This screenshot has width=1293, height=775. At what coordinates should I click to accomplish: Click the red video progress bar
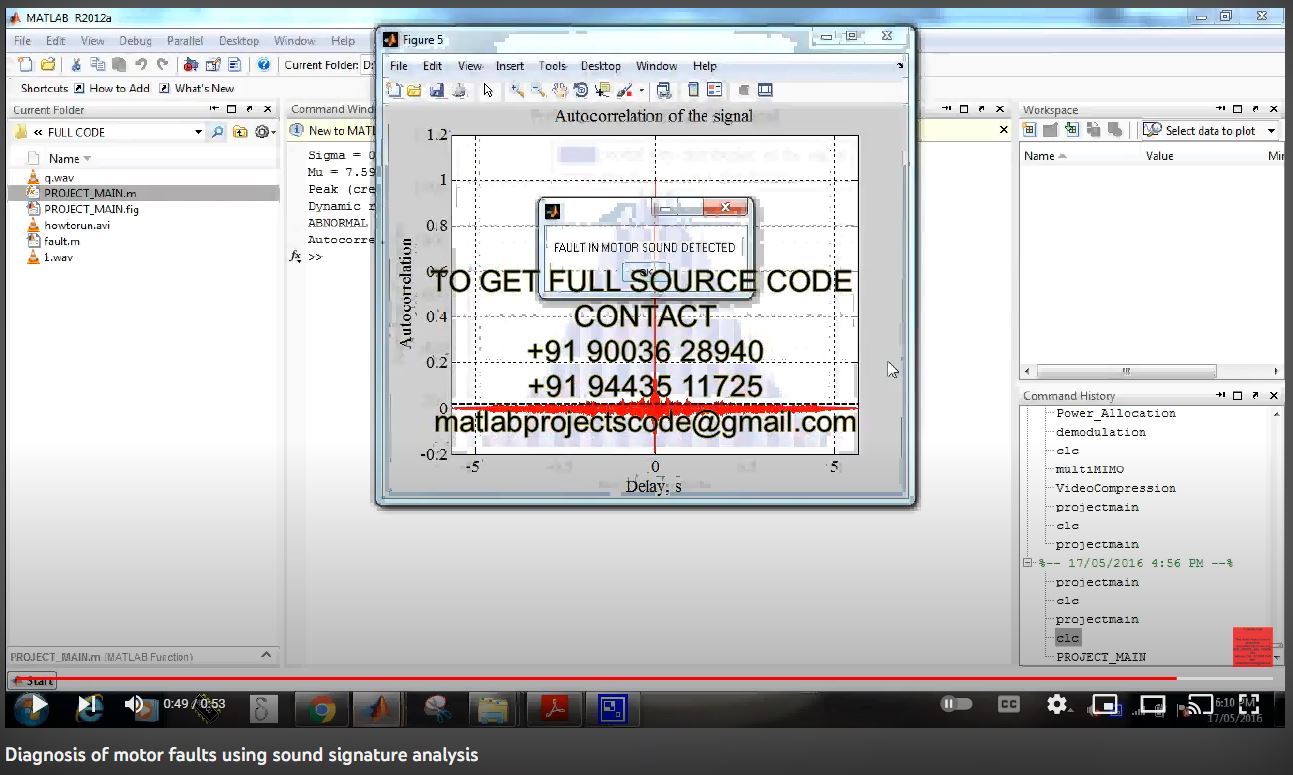click(600, 678)
